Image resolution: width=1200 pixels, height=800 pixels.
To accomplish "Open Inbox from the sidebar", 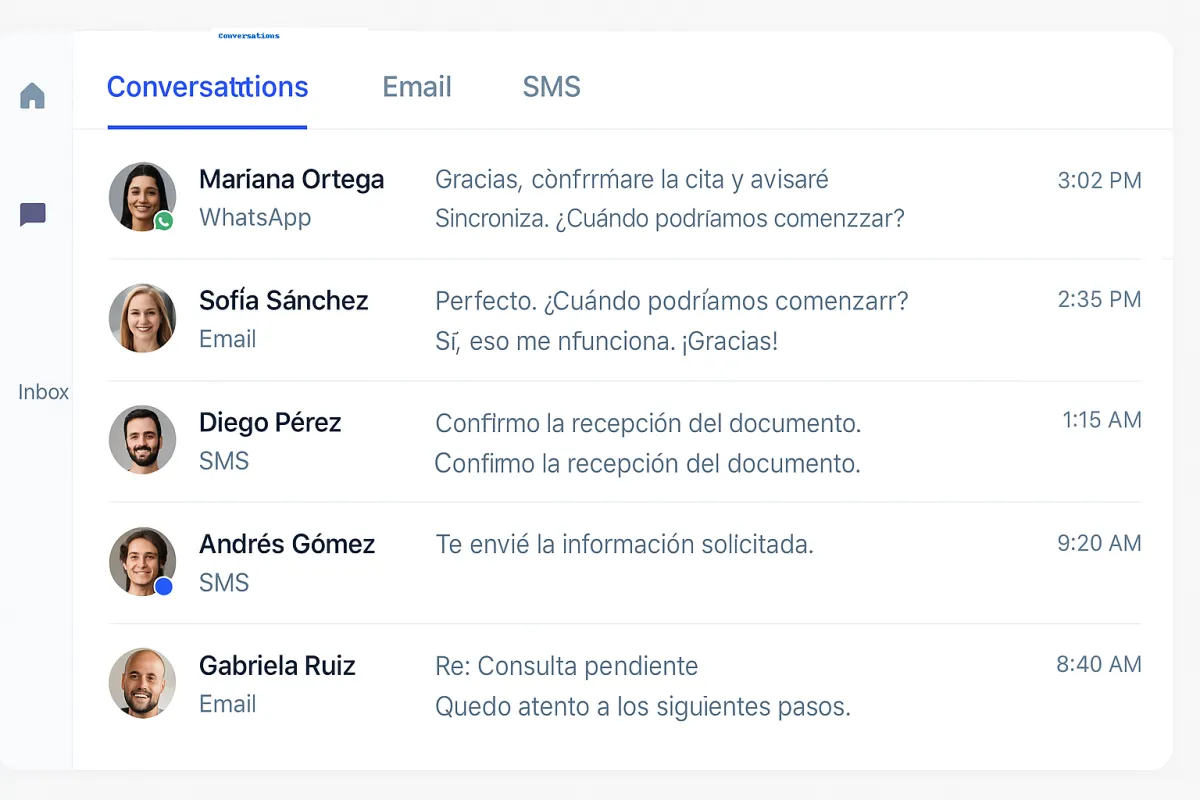I will coord(43,392).
